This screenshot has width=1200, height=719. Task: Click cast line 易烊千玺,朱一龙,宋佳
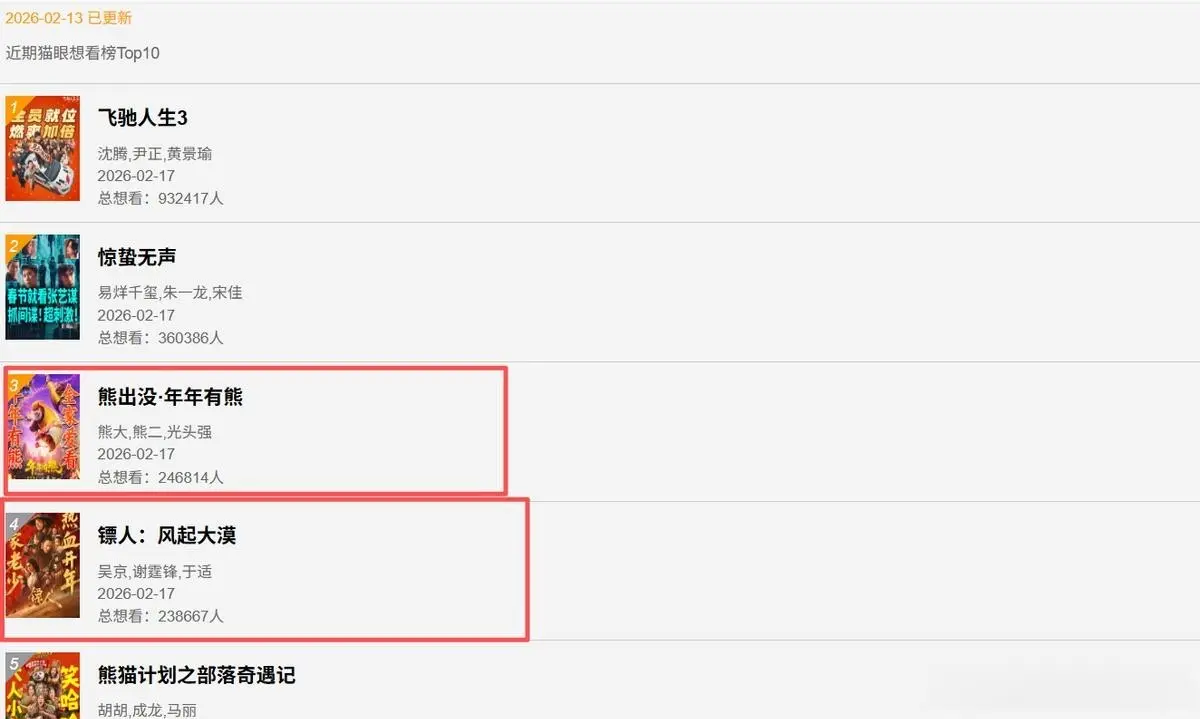click(x=170, y=293)
